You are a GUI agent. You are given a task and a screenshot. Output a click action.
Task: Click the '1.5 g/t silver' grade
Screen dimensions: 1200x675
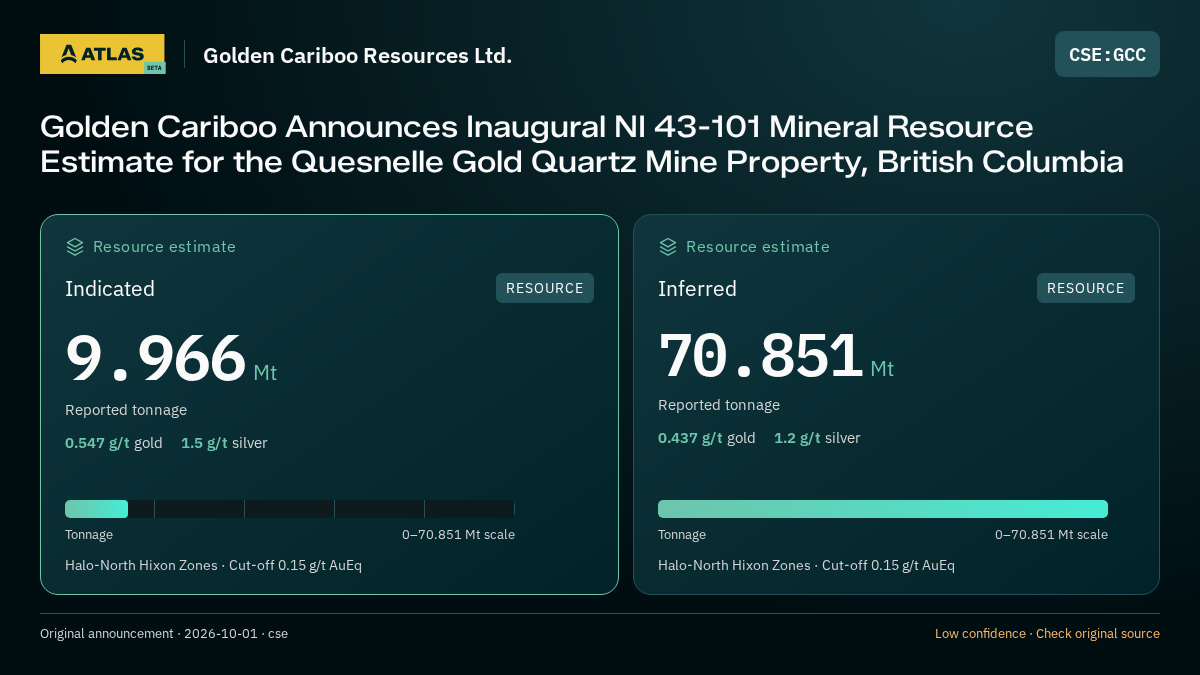point(224,443)
